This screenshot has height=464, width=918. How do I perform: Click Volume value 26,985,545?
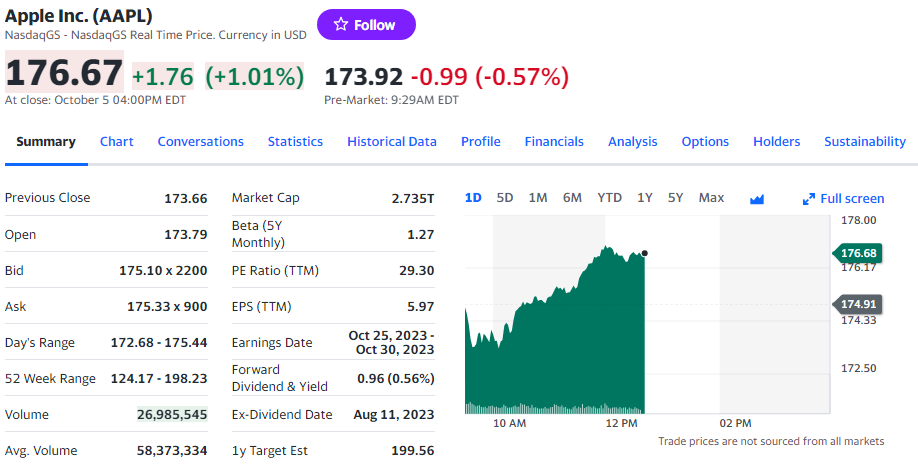tap(172, 414)
